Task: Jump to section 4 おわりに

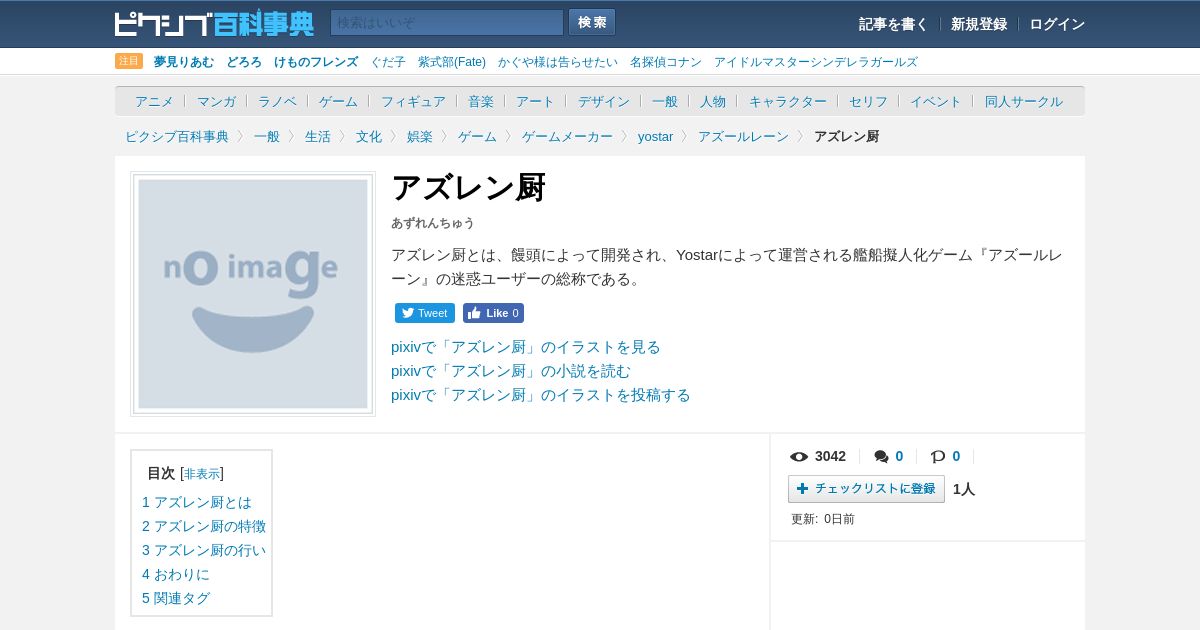Action: pos(176,574)
